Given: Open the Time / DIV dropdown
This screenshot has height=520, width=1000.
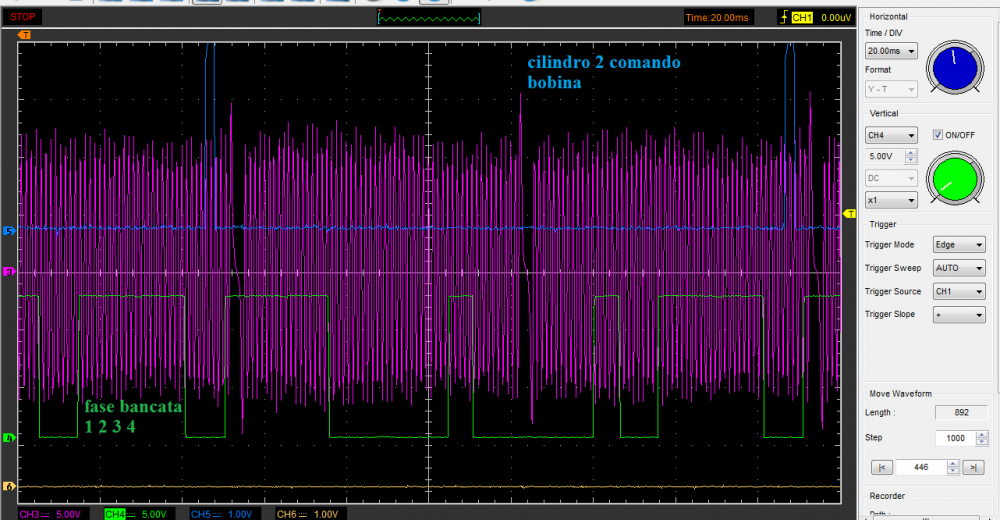Looking at the screenshot, I should (891, 51).
